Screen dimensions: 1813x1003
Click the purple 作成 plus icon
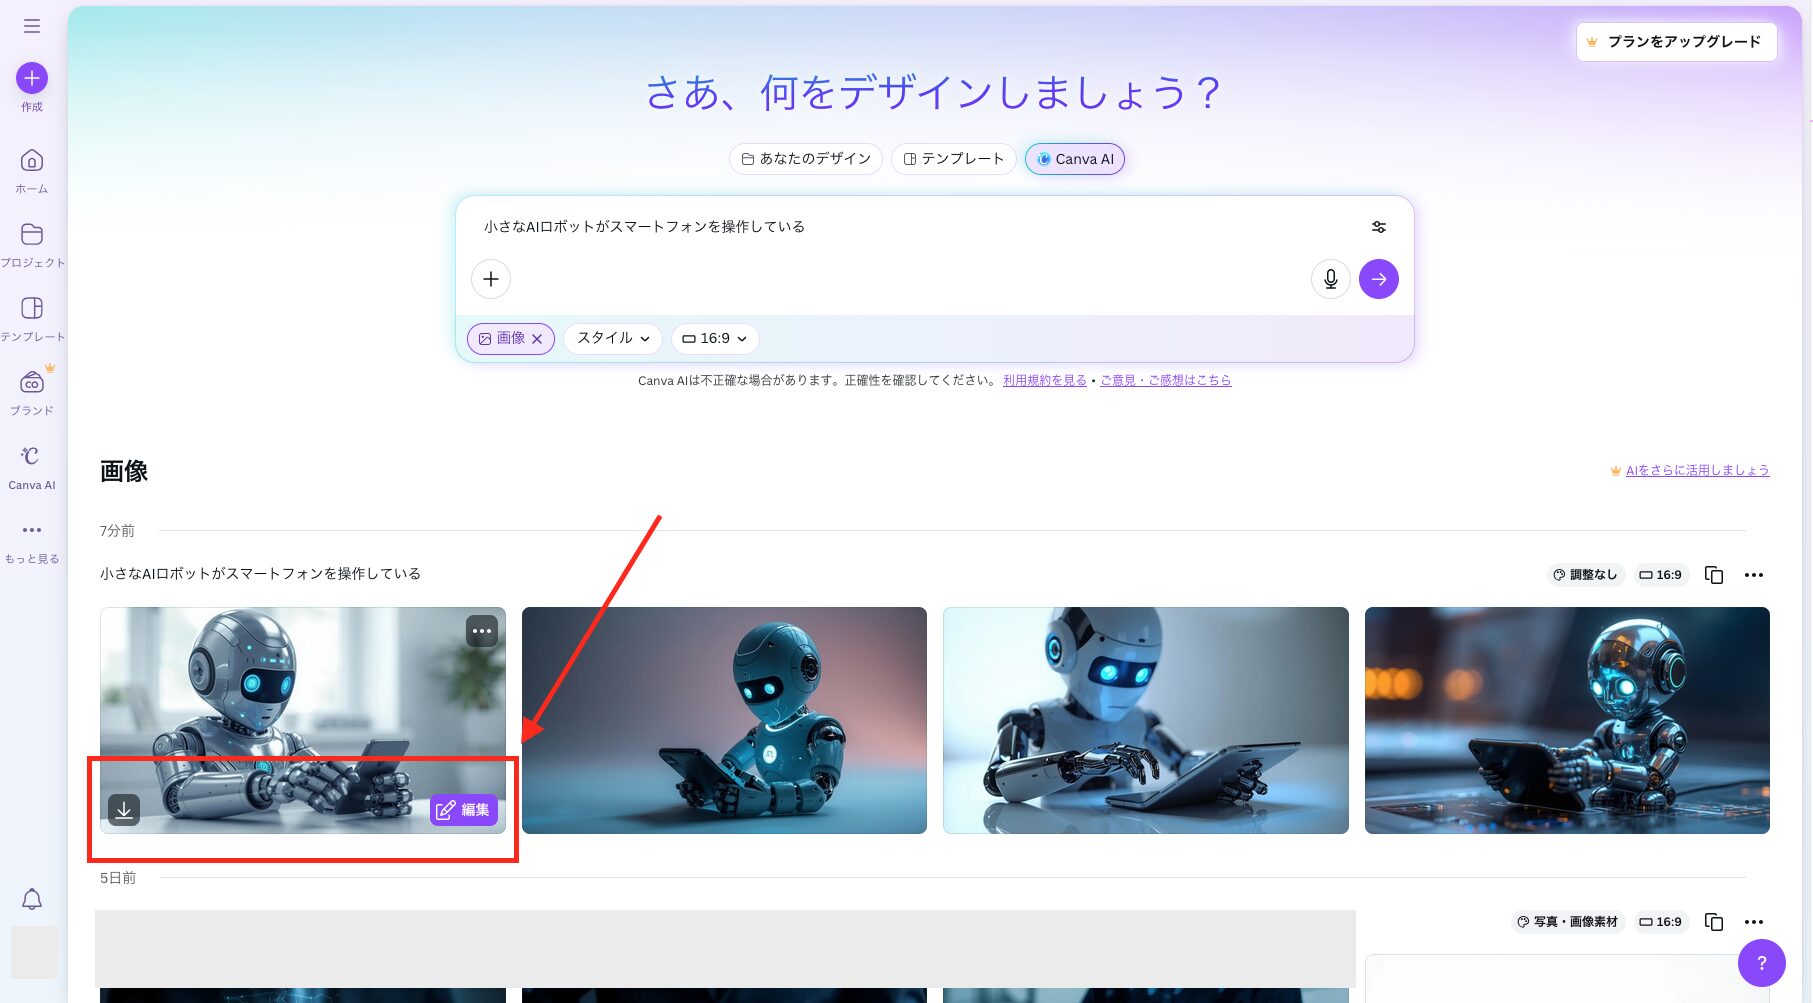31,78
